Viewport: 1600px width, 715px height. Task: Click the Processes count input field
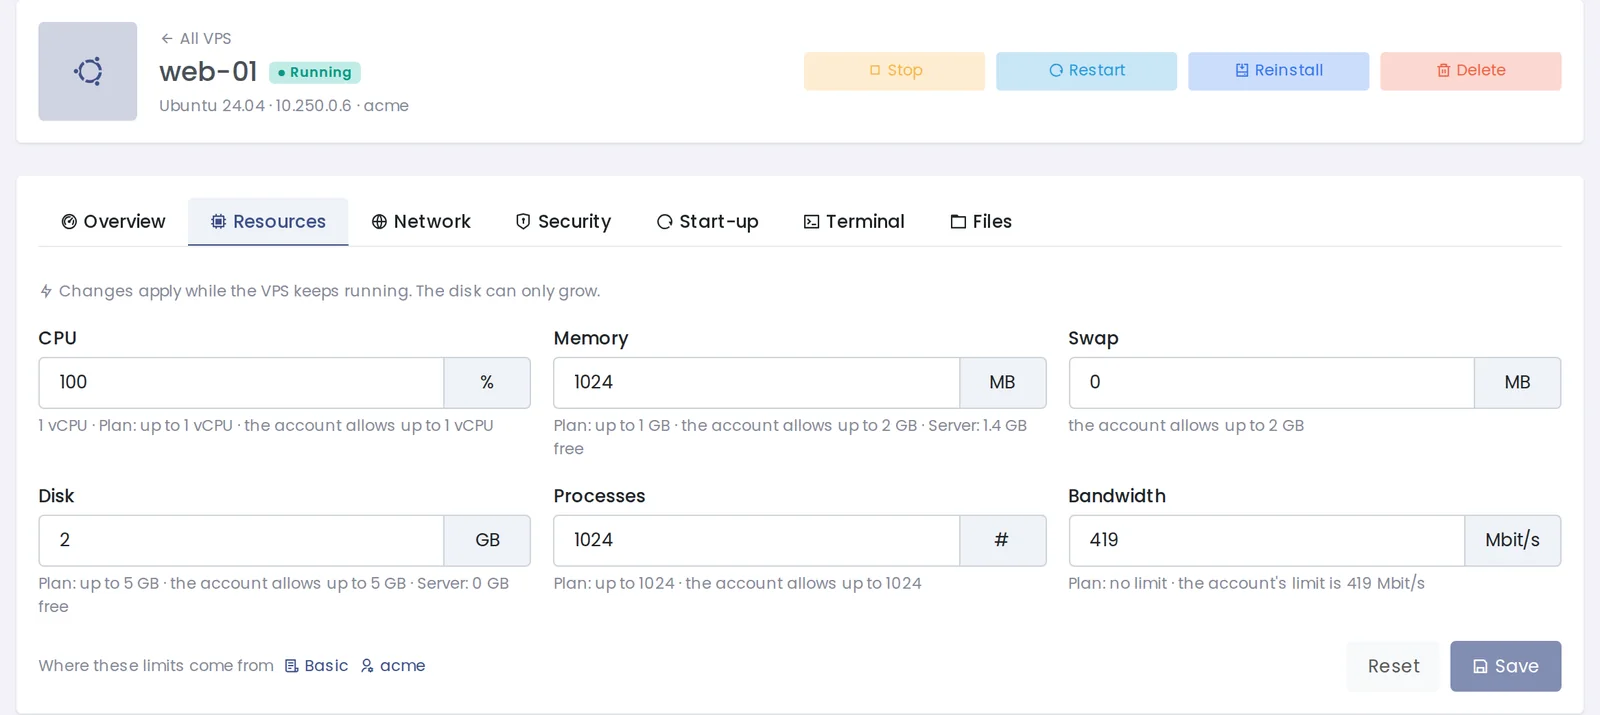click(x=757, y=540)
